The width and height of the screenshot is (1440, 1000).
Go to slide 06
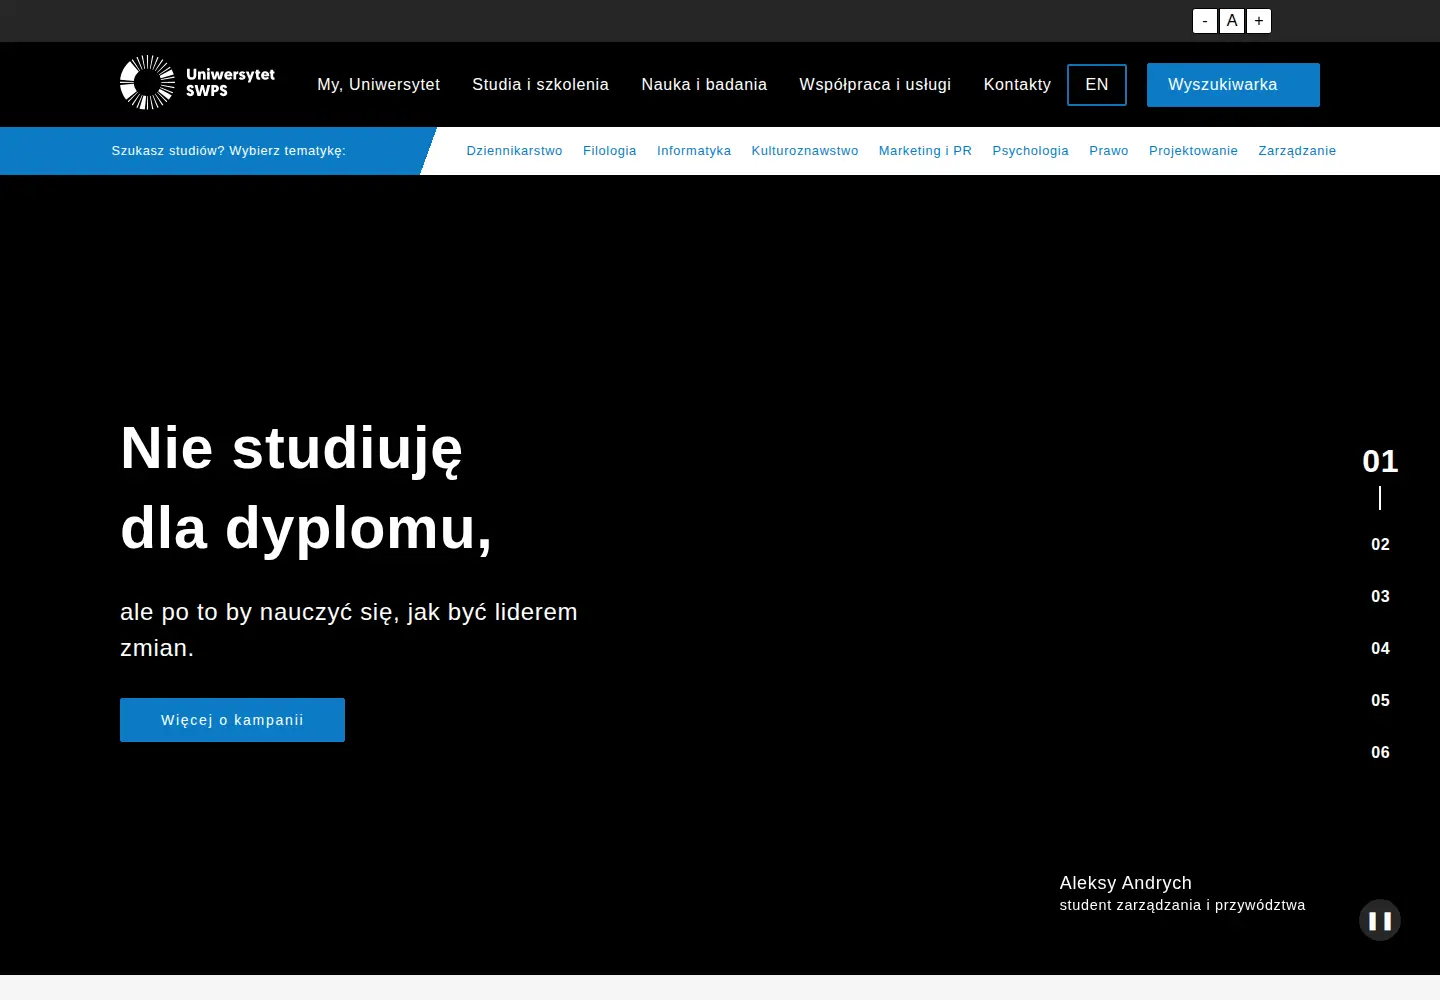click(x=1380, y=753)
